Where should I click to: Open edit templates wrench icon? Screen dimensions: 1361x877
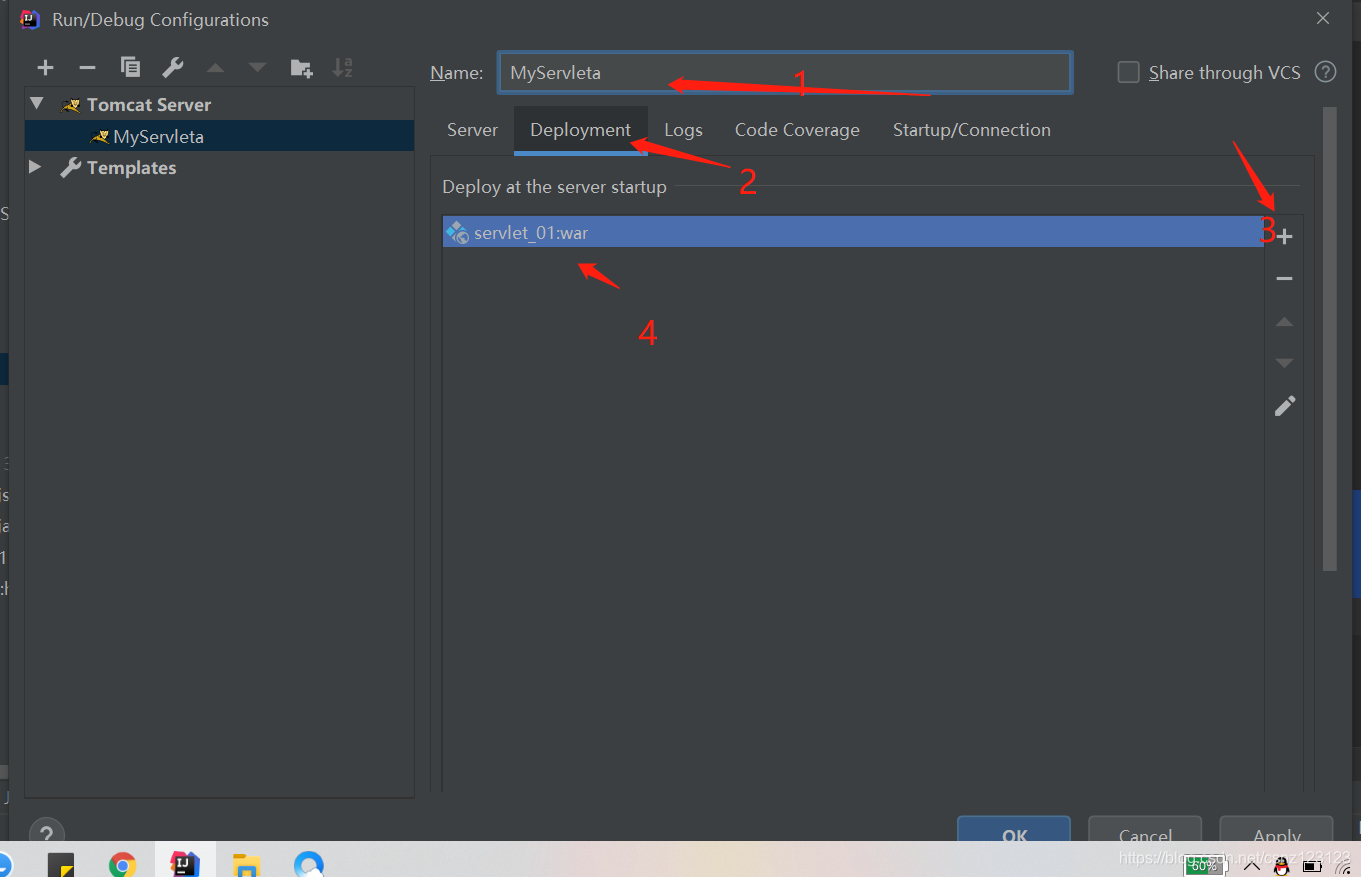click(173, 68)
